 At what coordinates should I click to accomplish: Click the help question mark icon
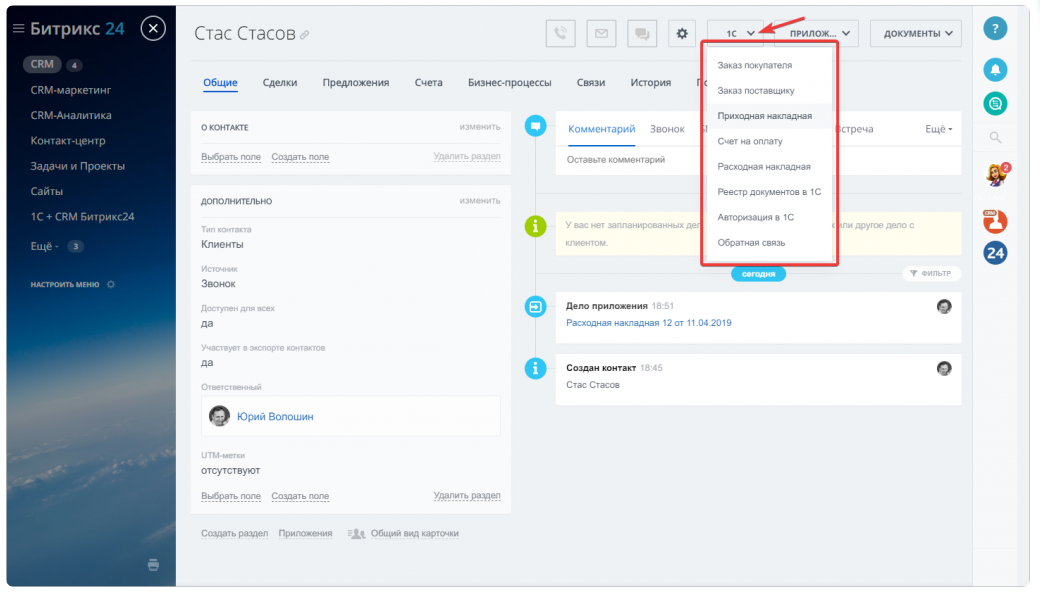tap(995, 29)
